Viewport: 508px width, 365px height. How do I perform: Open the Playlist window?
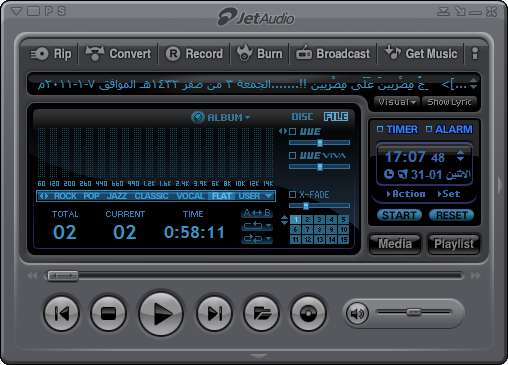pos(454,244)
